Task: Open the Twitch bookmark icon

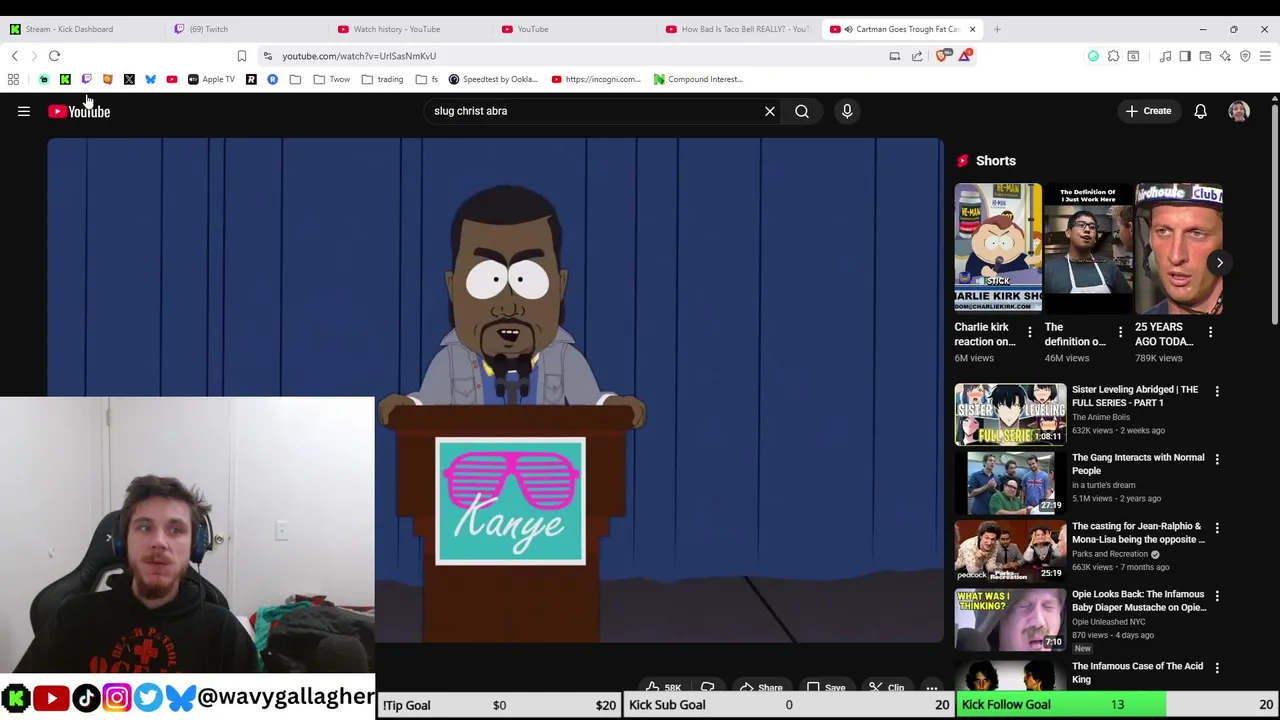Action: (x=86, y=79)
